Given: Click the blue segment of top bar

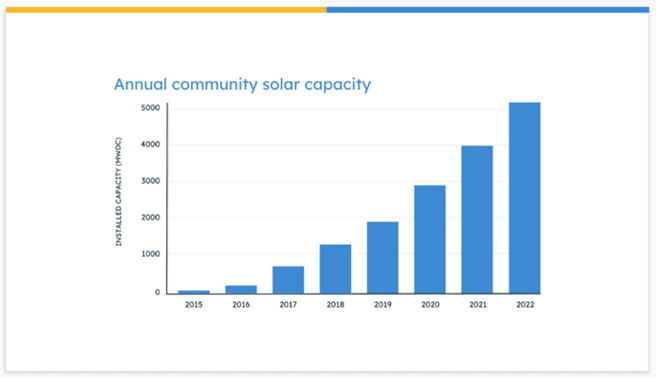Looking at the screenshot, I should tap(488, 10).
